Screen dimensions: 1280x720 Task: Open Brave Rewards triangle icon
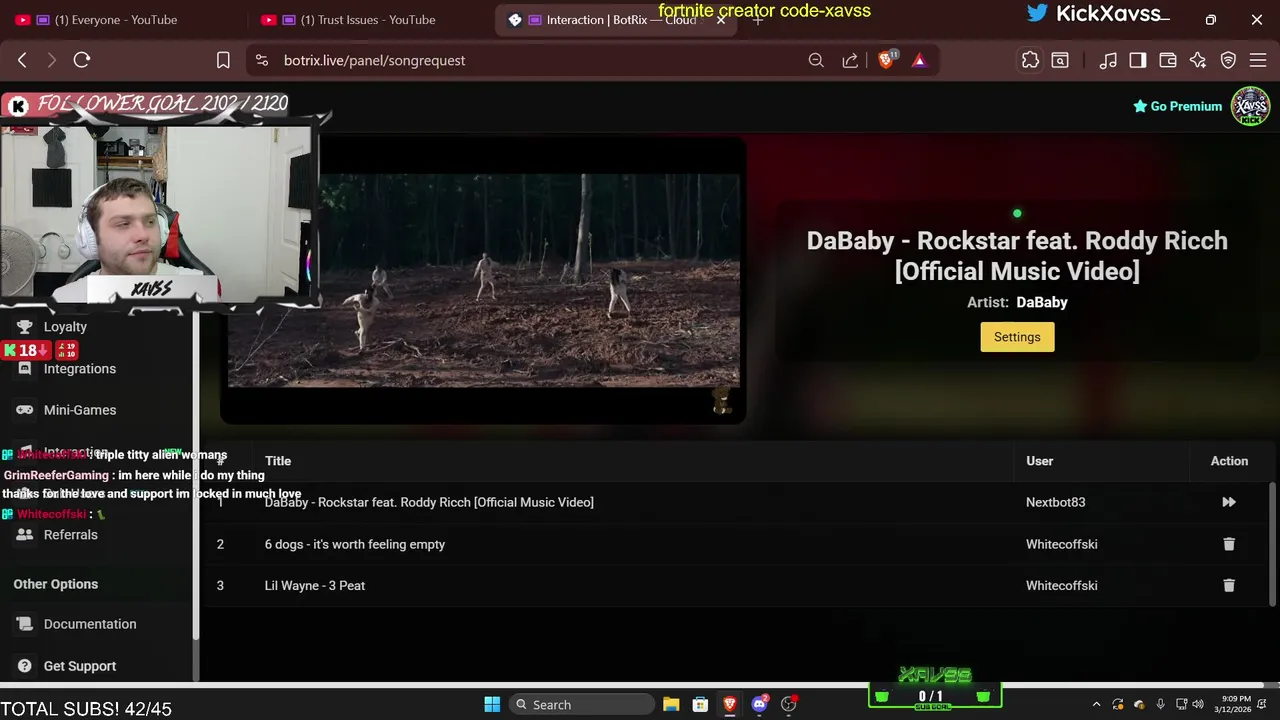click(x=919, y=60)
